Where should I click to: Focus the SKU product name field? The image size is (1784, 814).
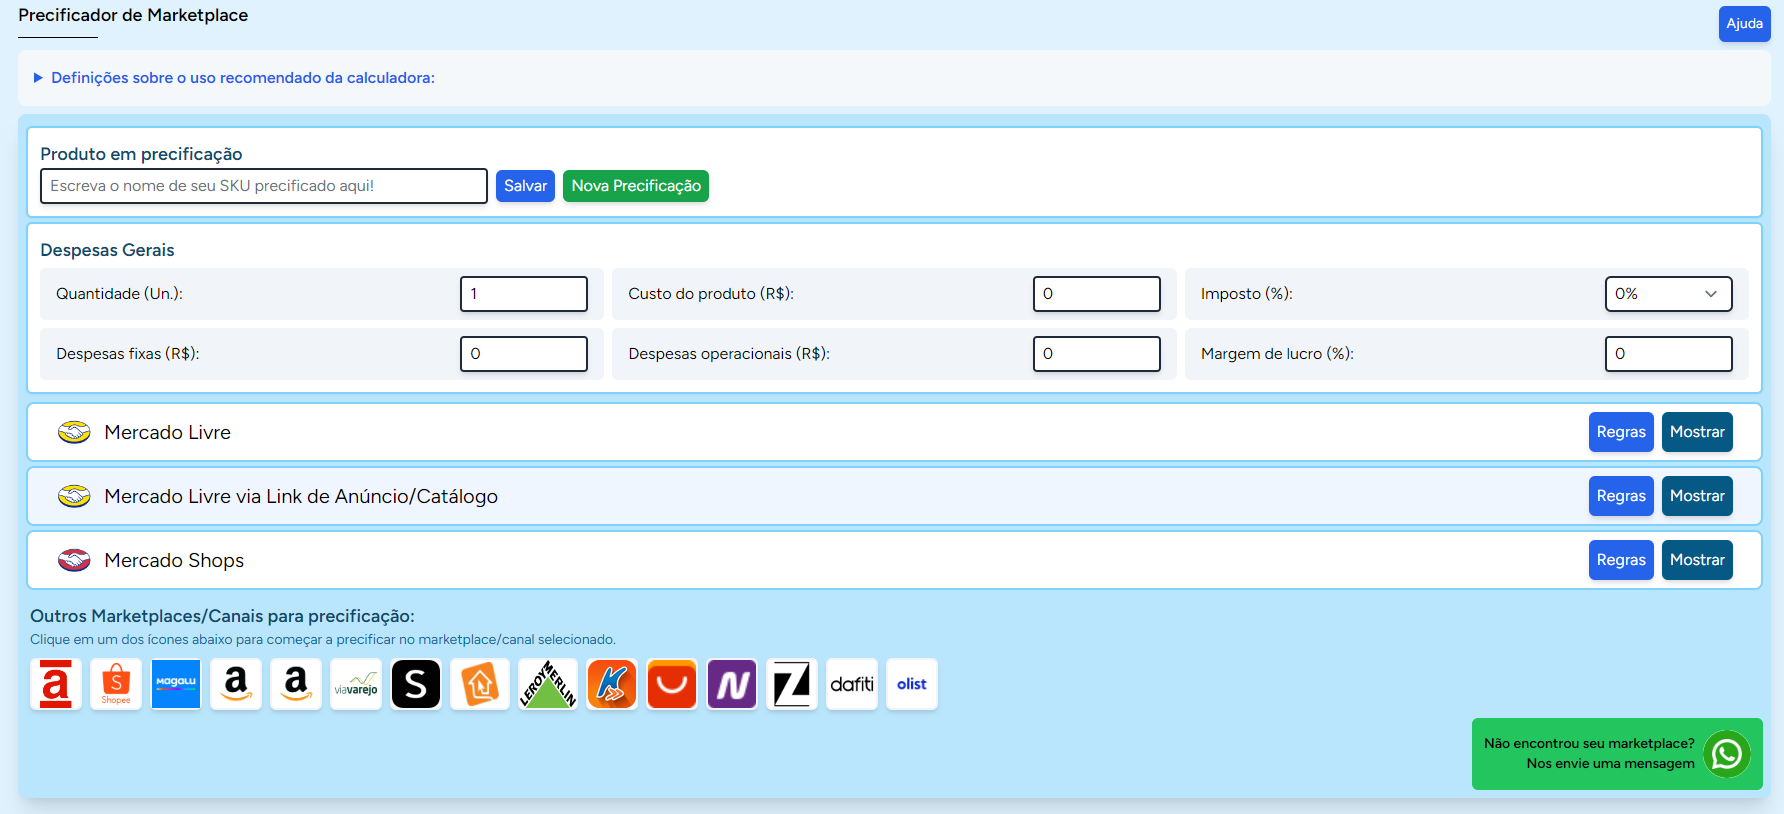click(264, 186)
